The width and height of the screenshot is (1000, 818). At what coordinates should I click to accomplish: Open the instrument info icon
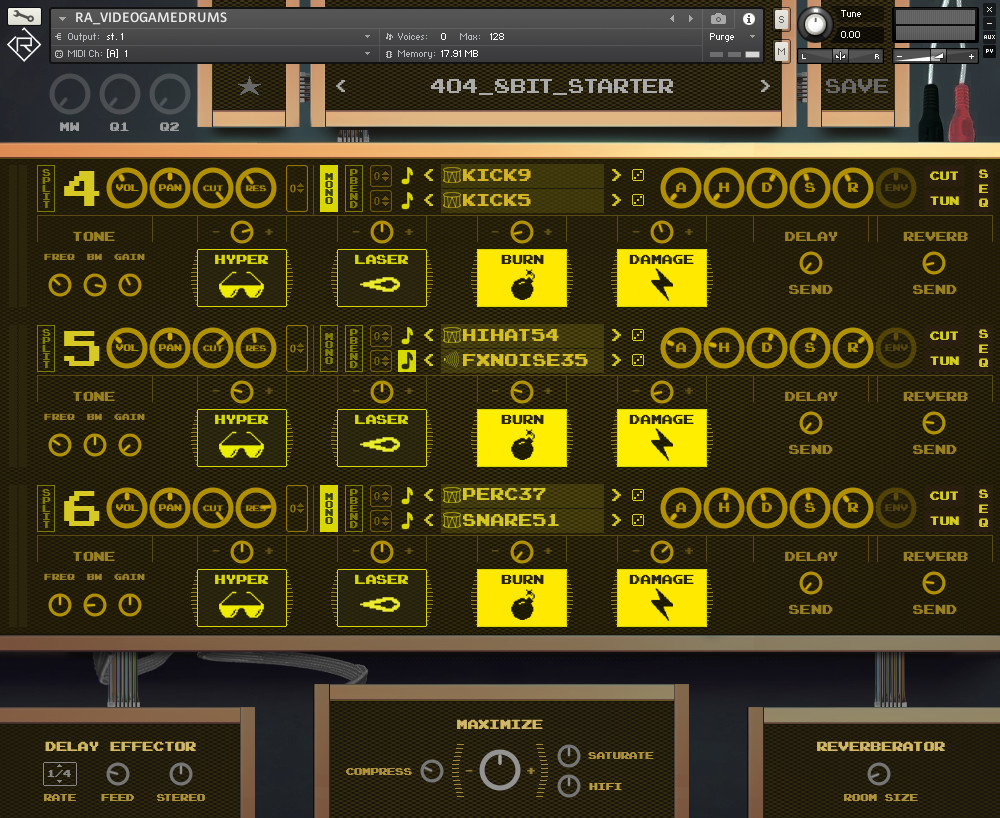(x=749, y=19)
